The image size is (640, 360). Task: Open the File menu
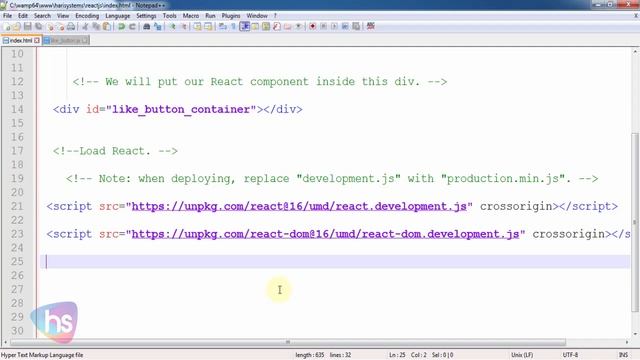point(7,16)
